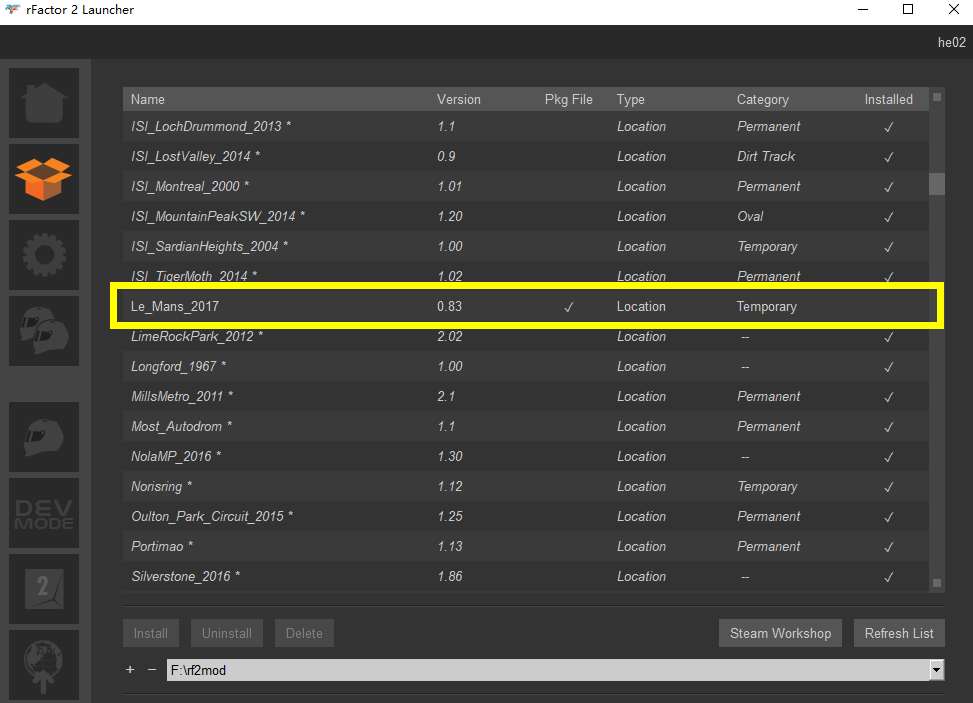Click the plus icon beside the path field
The image size is (973, 703).
[x=130, y=669]
